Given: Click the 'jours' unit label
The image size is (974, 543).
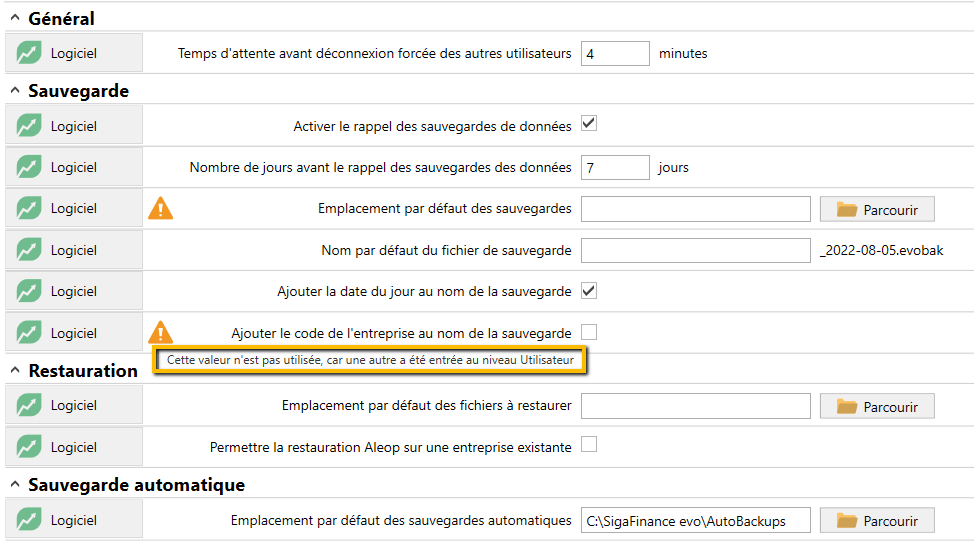Looking at the screenshot, I should coord(674,168).
